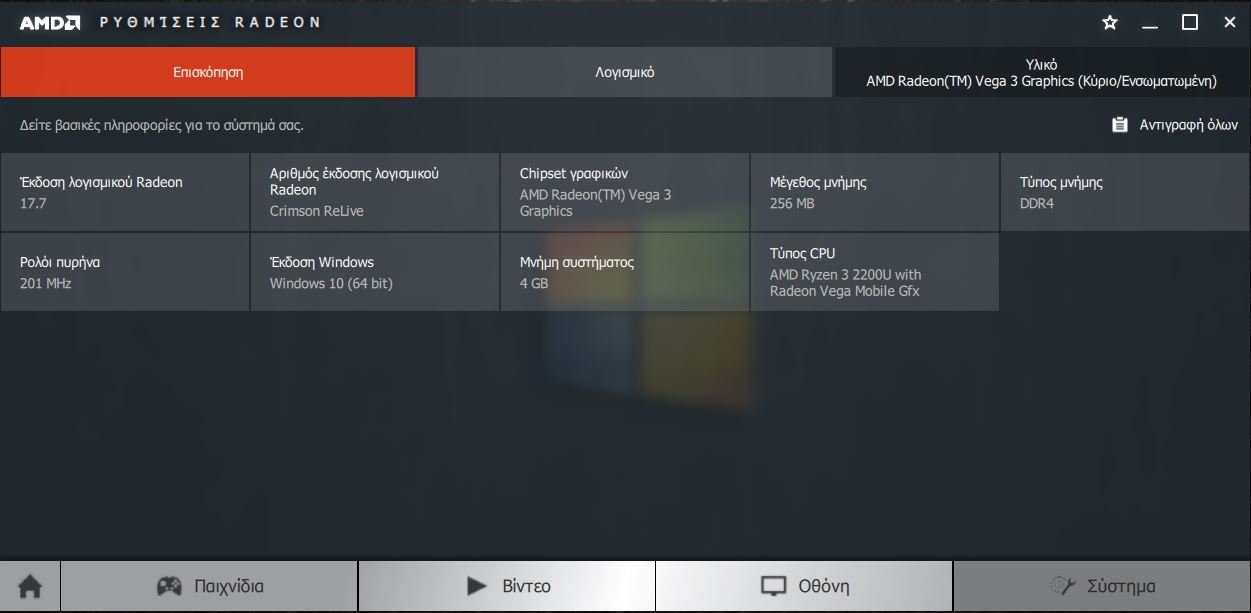This screenshot has height=613, width=1251.
Task: Open the Παιχνίδια section
Action: [x=209, y=586]
